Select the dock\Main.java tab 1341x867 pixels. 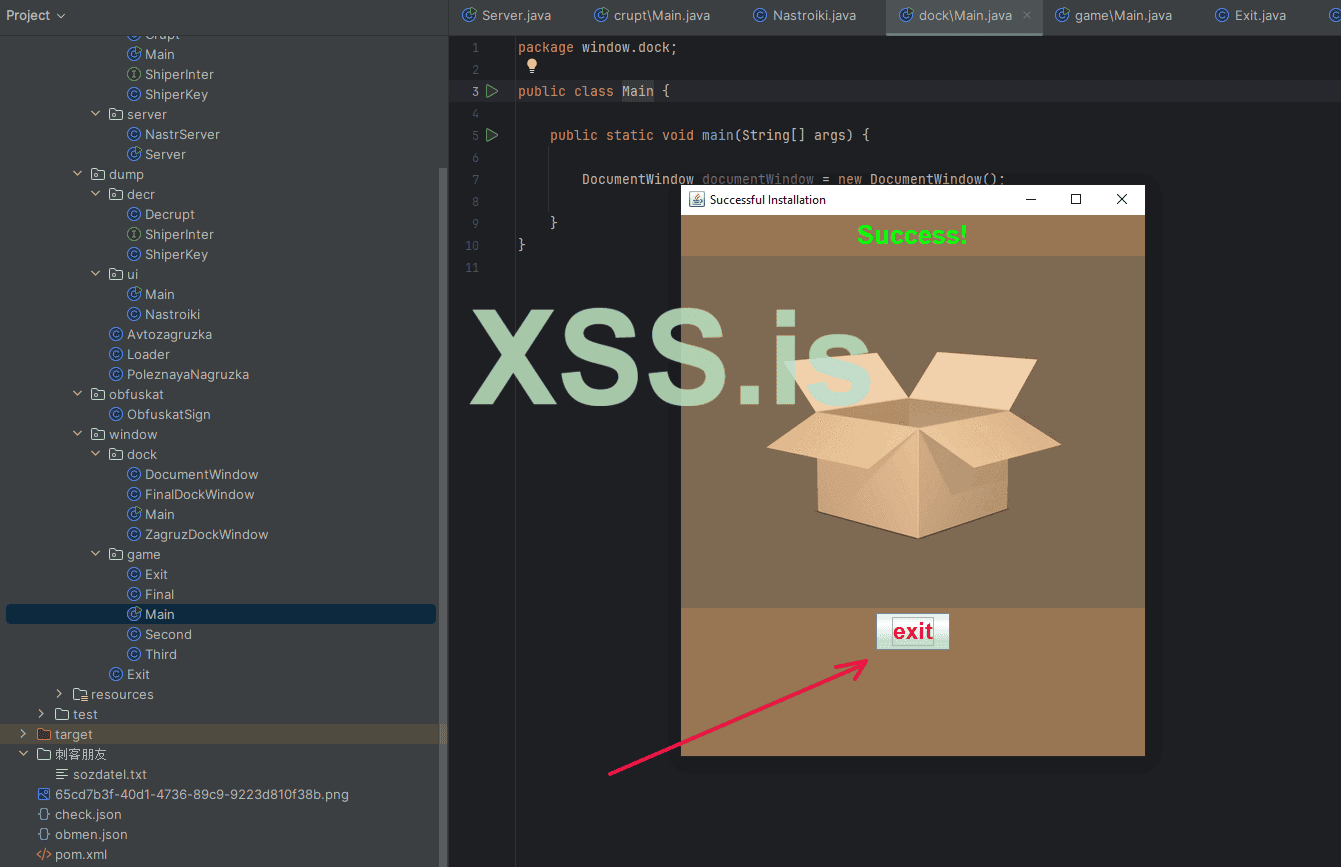click(x=965, y=15)
